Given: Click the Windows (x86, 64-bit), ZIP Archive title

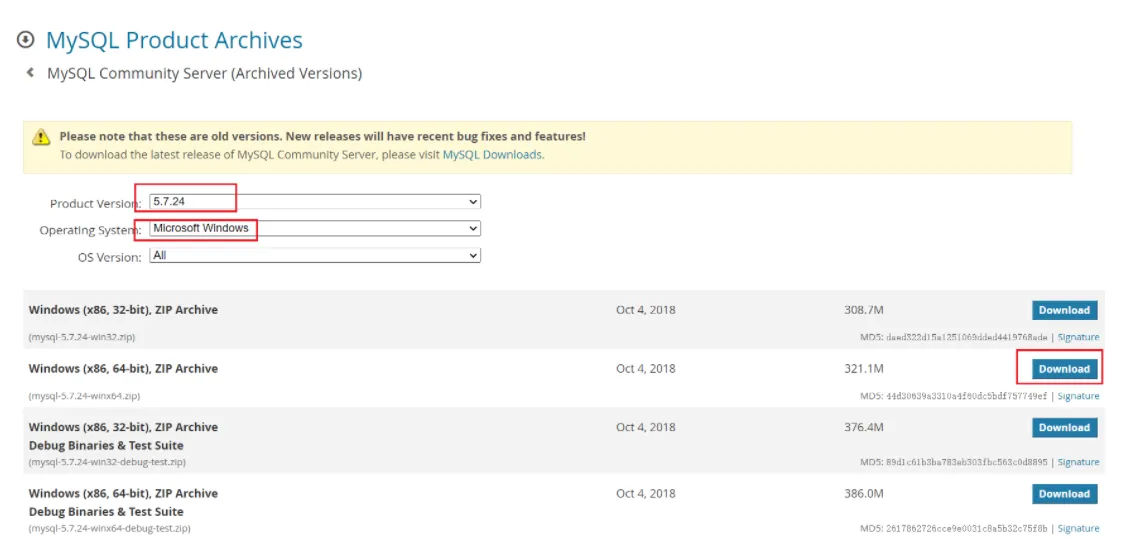Looking at the screenshot, I should tap(123, 369).
